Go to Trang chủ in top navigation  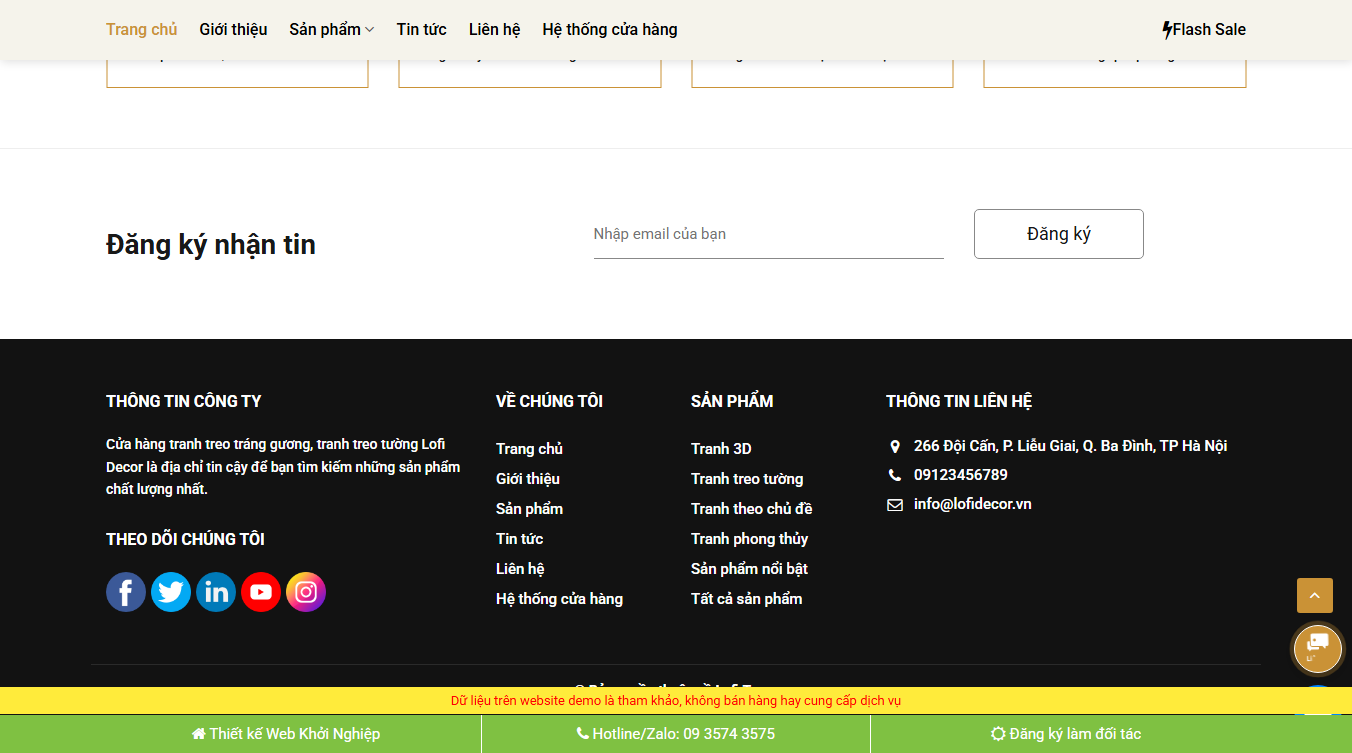click(142, 30)
